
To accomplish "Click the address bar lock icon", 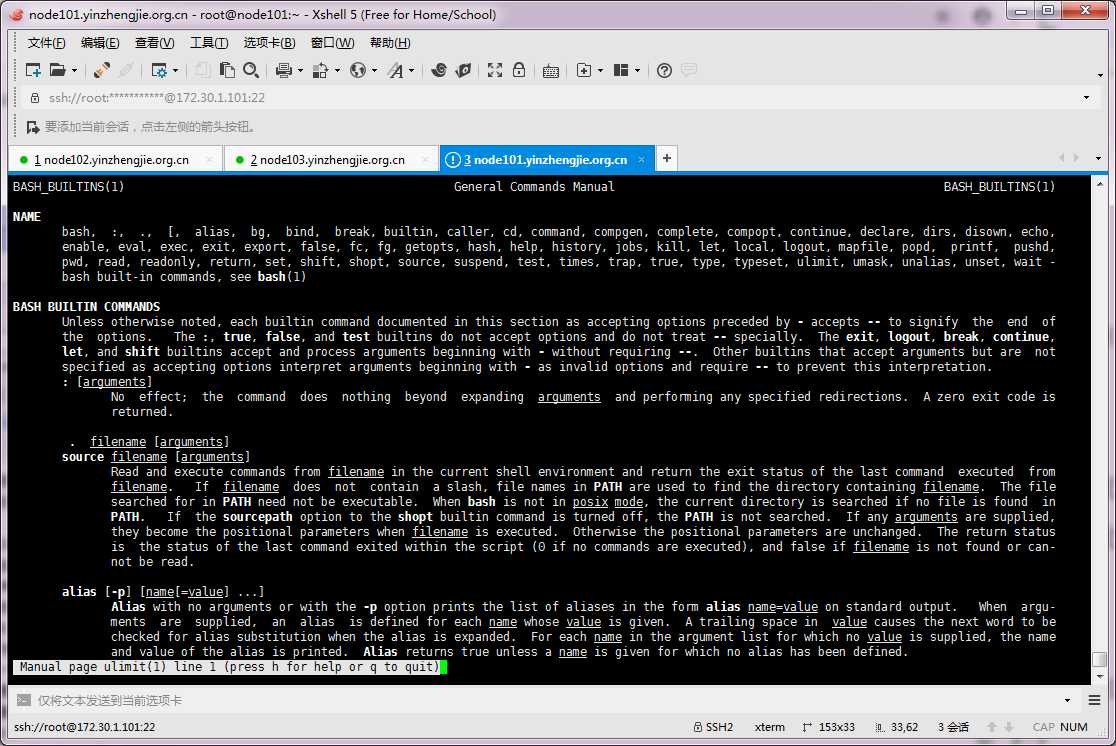I will [x=34, y=98].
